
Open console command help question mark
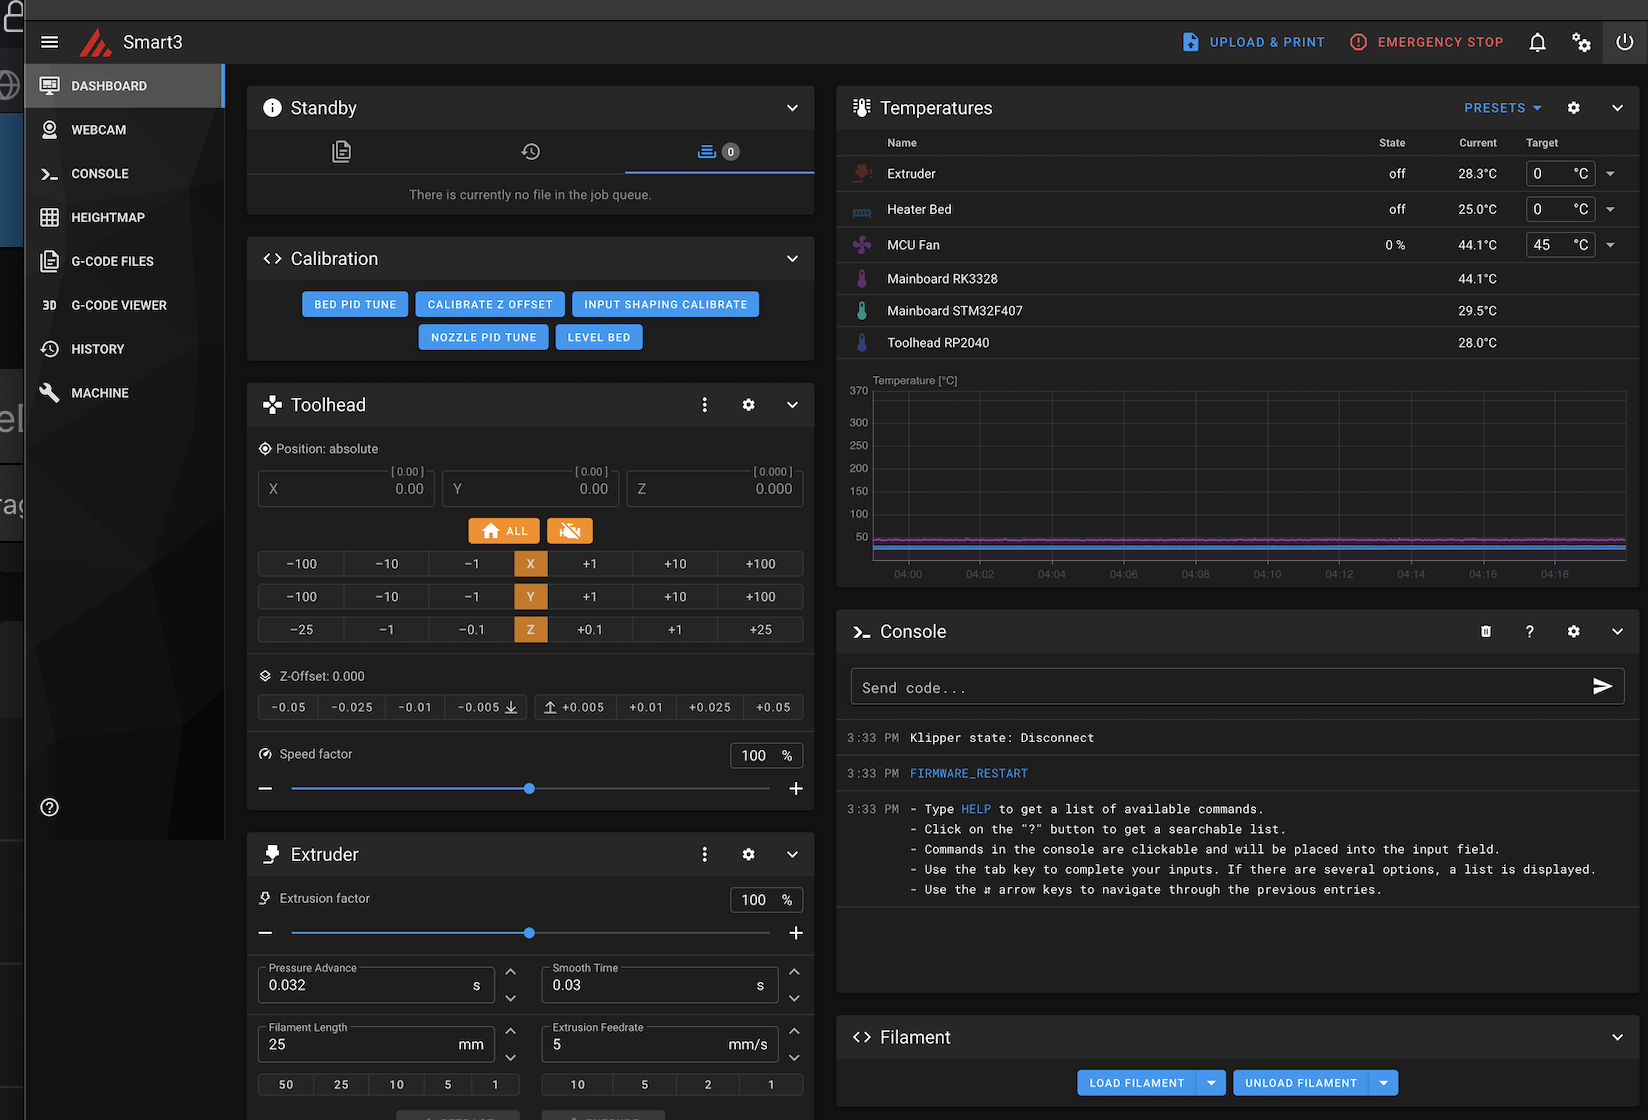pyautogui.click(x=1529, y=631)
